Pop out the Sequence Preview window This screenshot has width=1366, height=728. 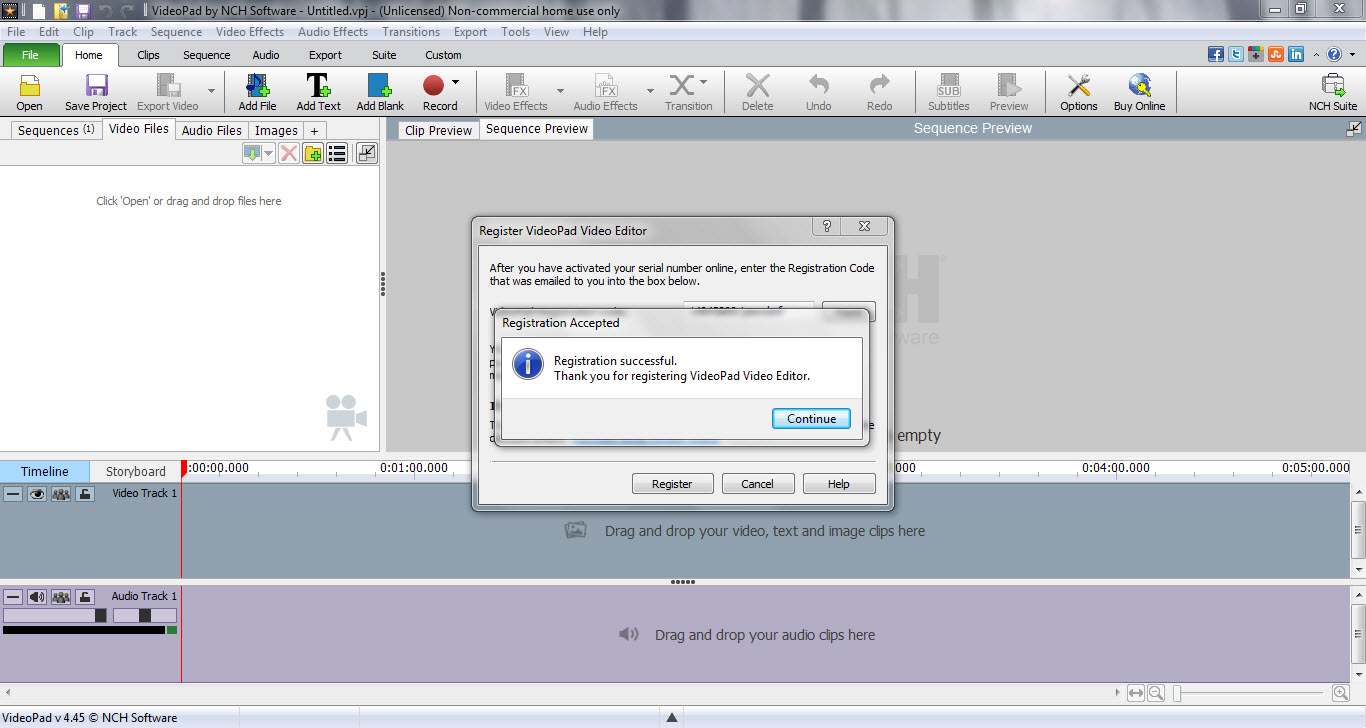click(x=1354, y=128)
